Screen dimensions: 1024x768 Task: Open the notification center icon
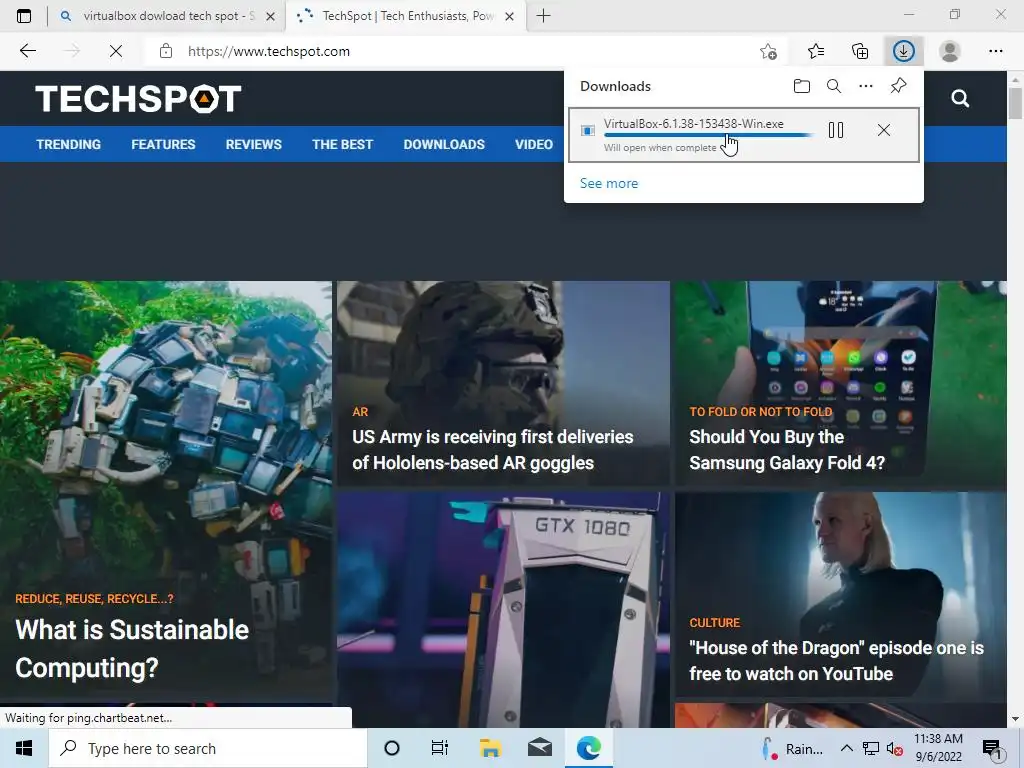[992, 748]
